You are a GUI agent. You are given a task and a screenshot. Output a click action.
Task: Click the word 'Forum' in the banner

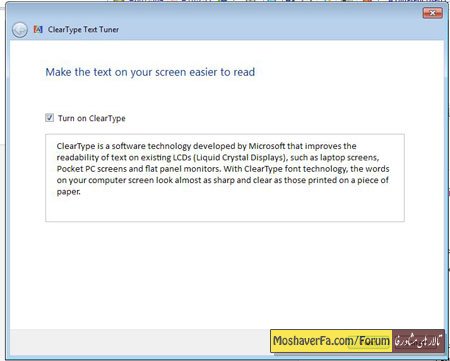click(x=374, y=341)
